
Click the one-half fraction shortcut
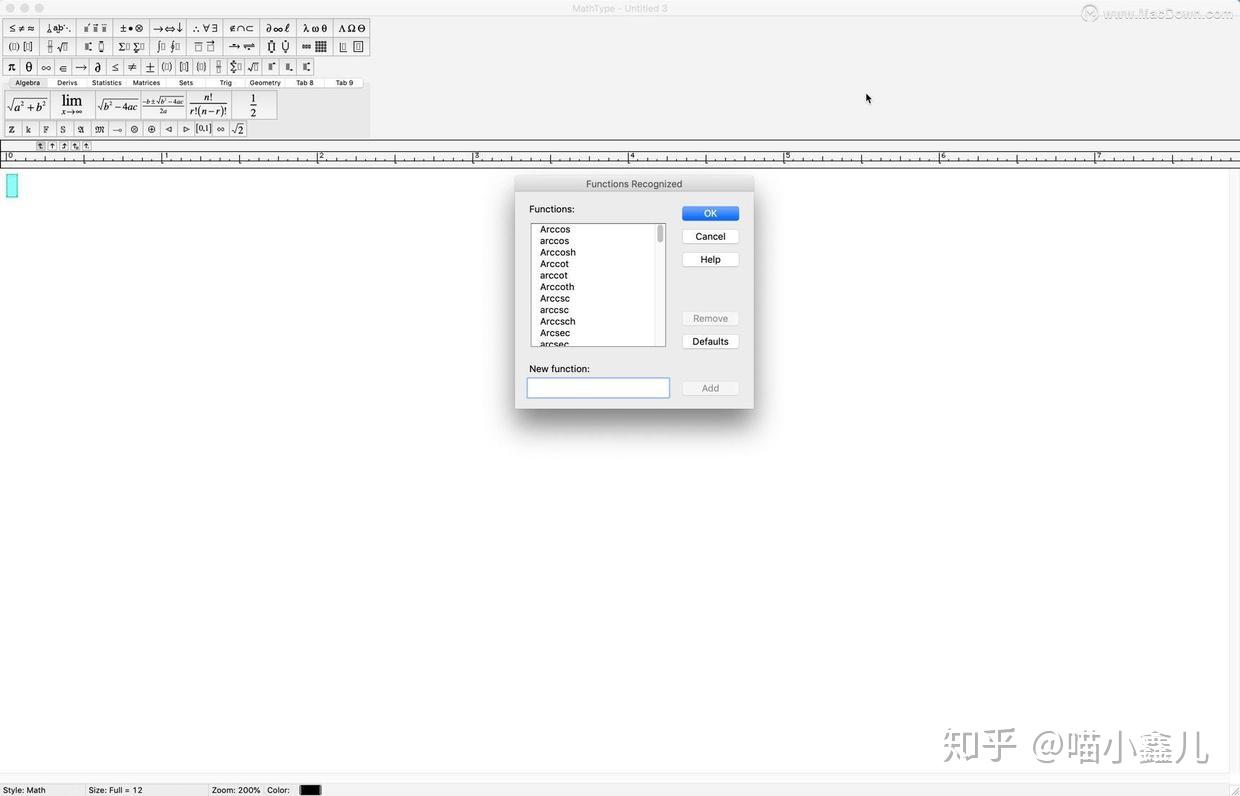click(253, 104)
